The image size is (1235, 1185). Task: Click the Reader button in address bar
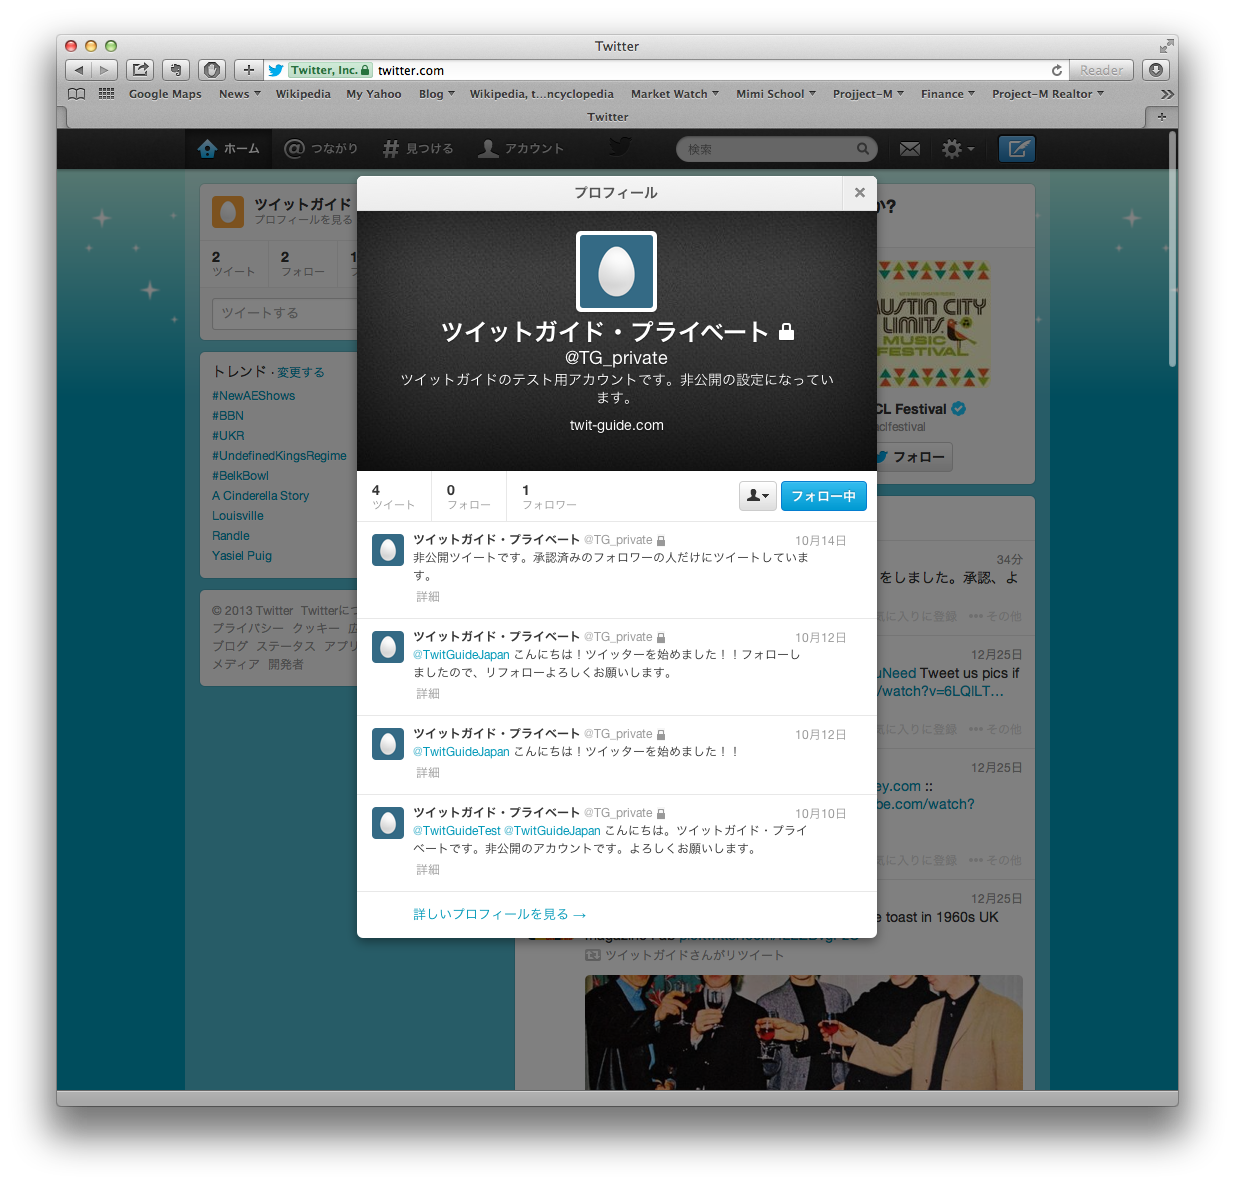click(x=1101, y=70)
